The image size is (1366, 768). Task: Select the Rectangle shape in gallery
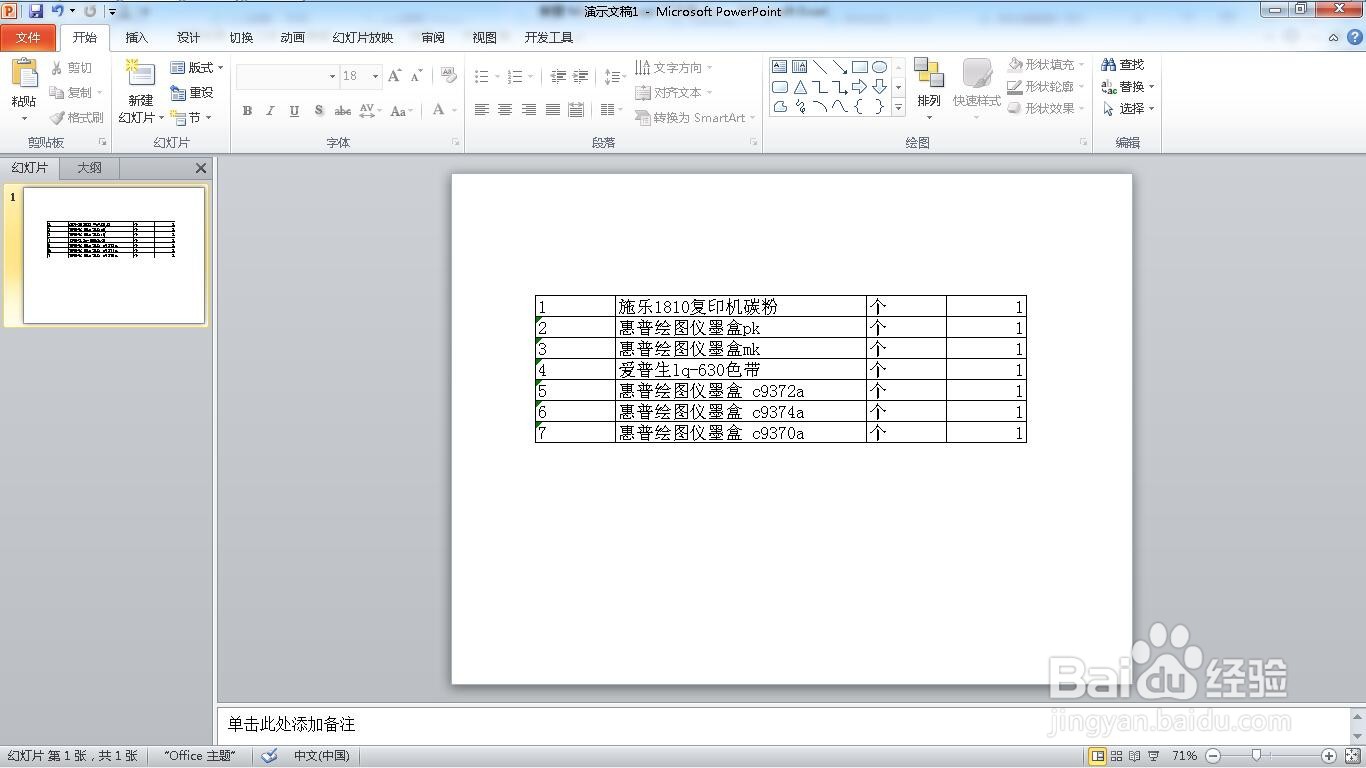coord(859,67)
